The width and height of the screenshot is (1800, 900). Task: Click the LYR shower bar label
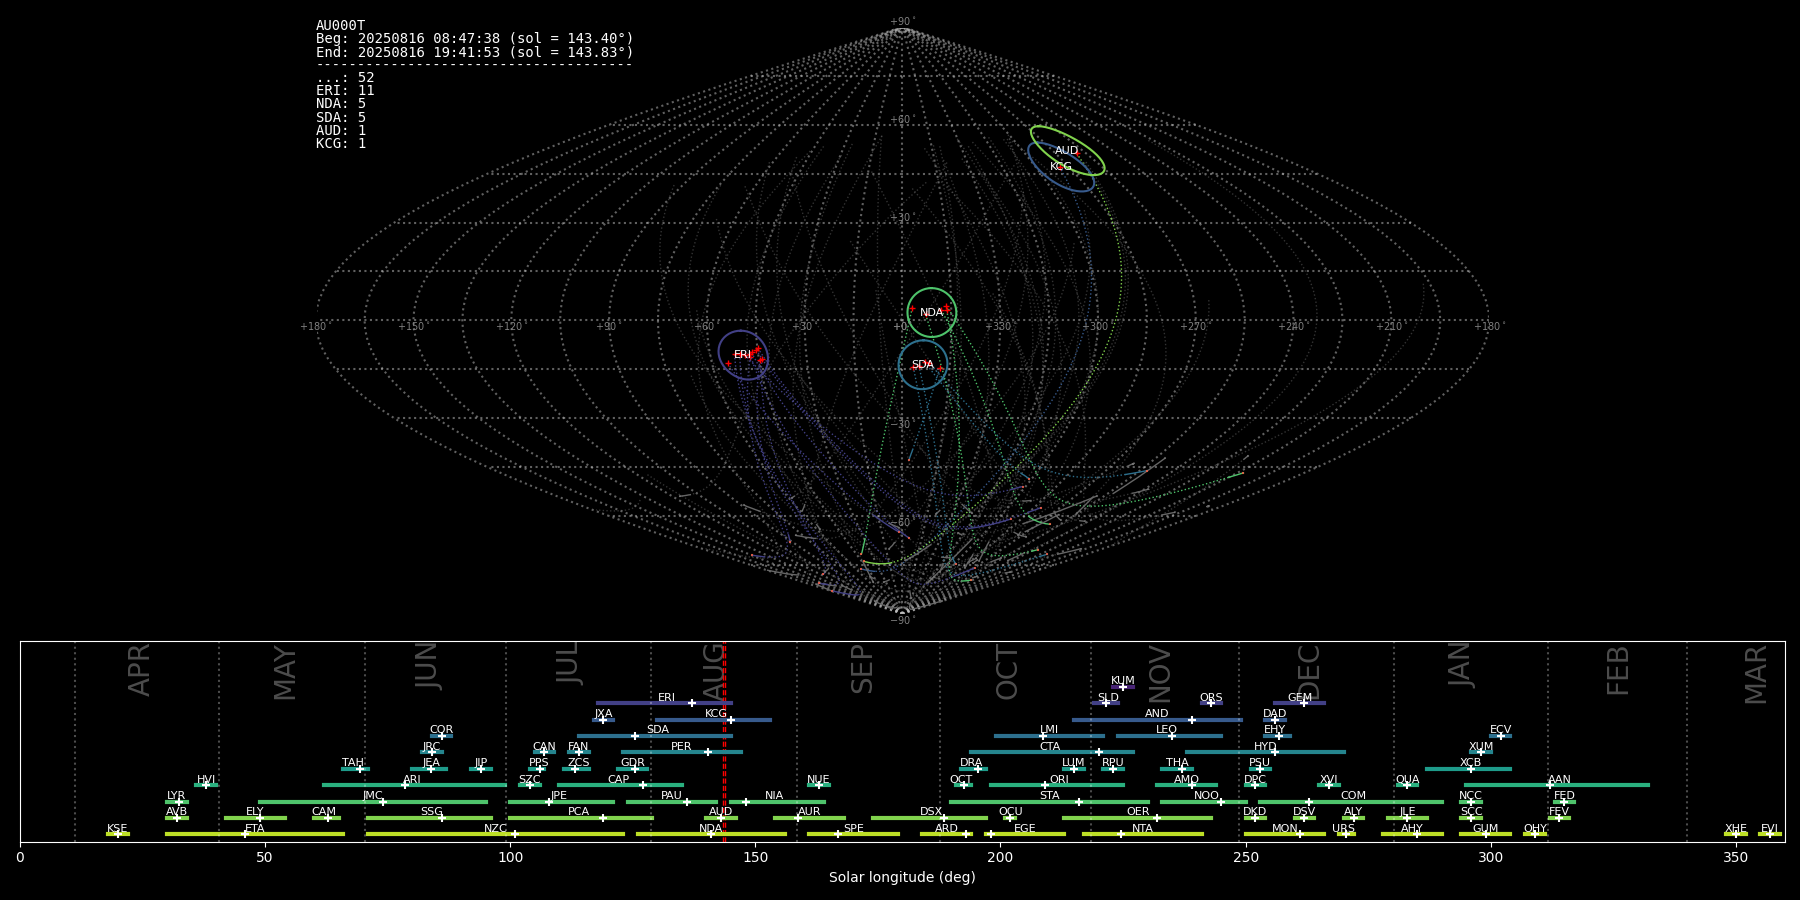176,796
